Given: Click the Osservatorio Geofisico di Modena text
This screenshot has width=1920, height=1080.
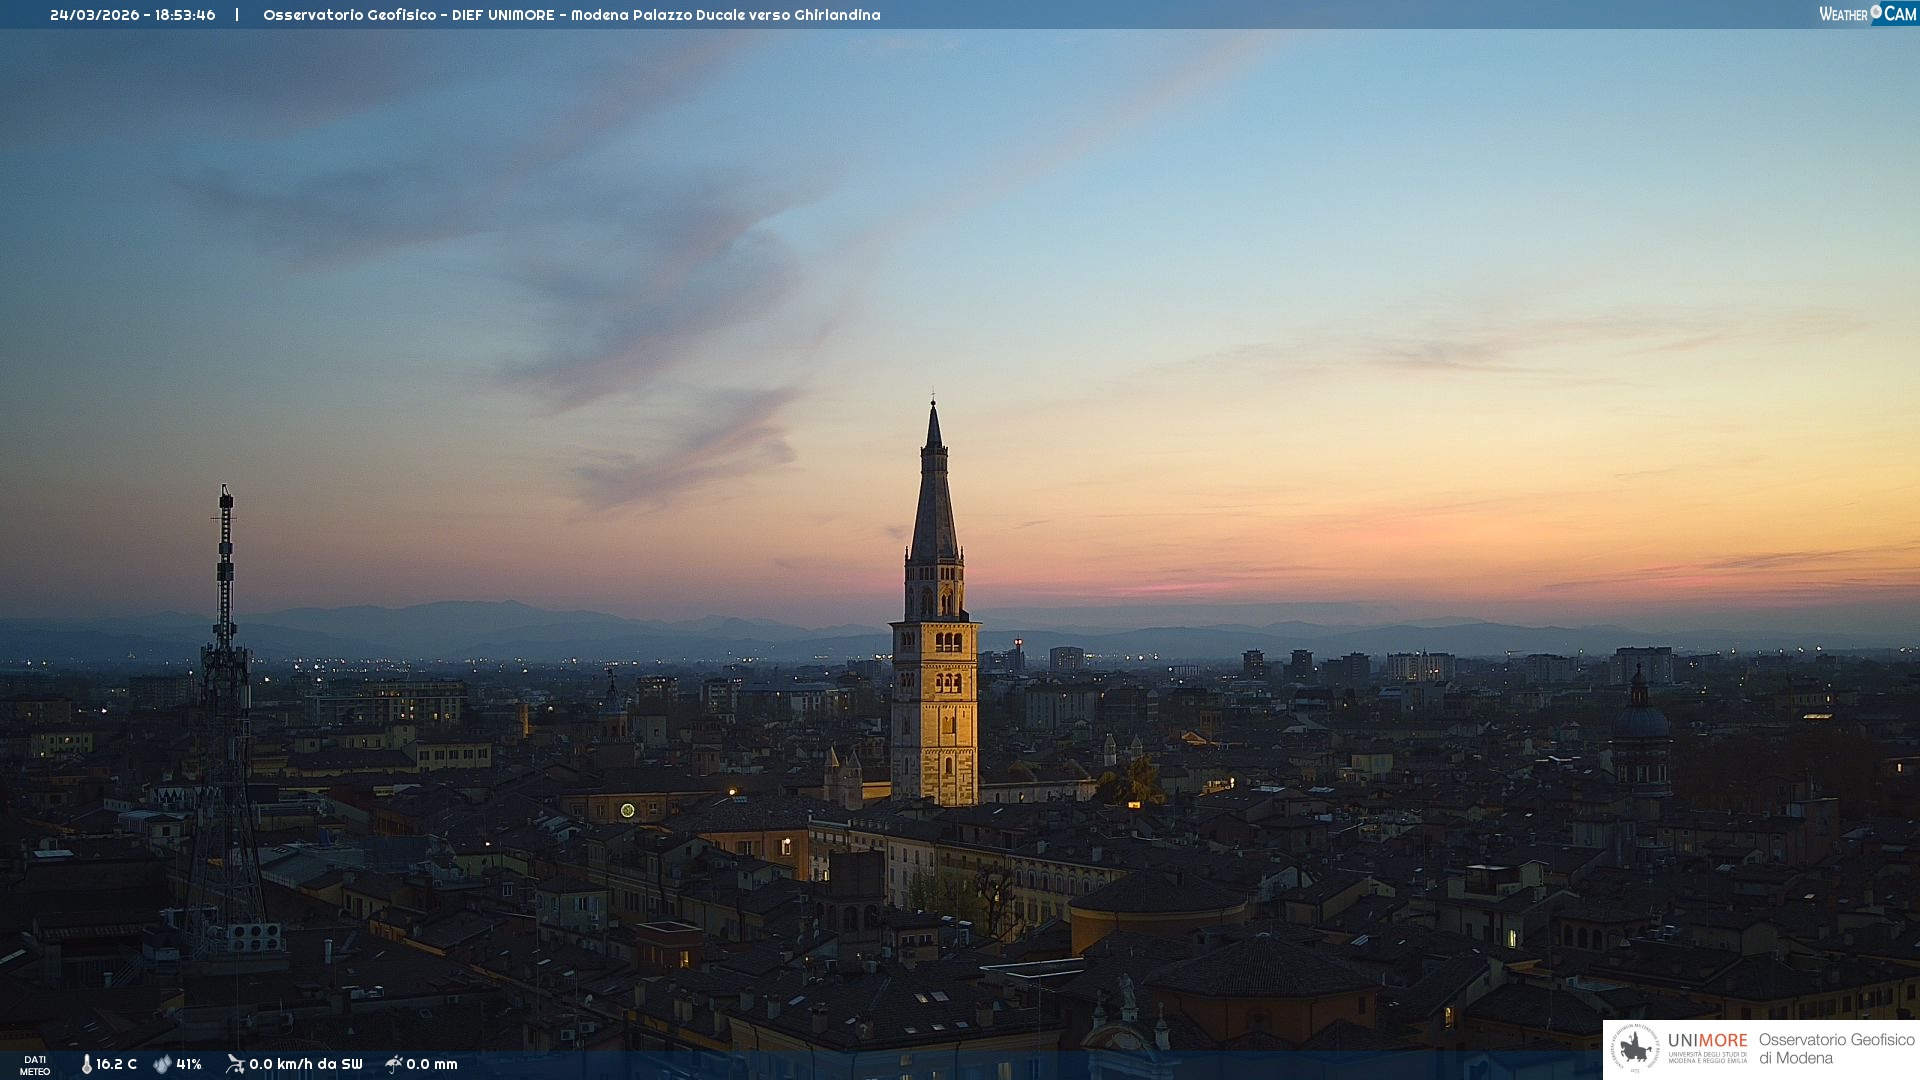Looking at the screenshot, I should coord(1836,1049).
